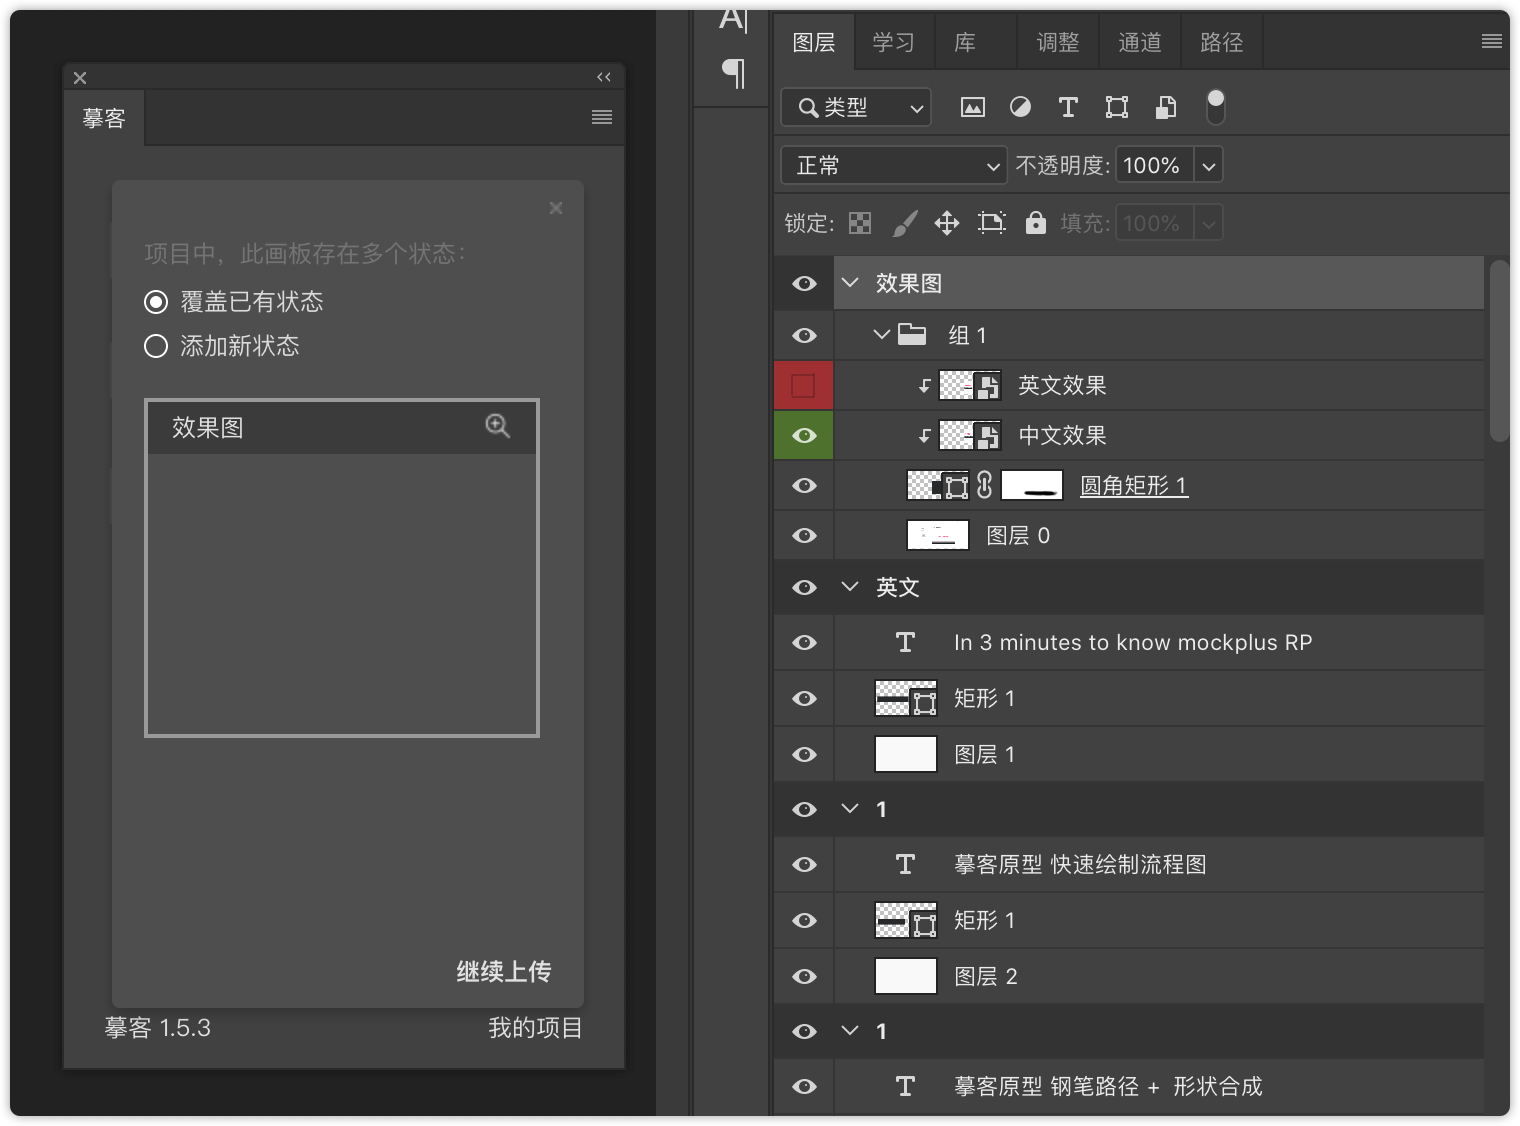Click the smart object filter icon

[1165, 107]
